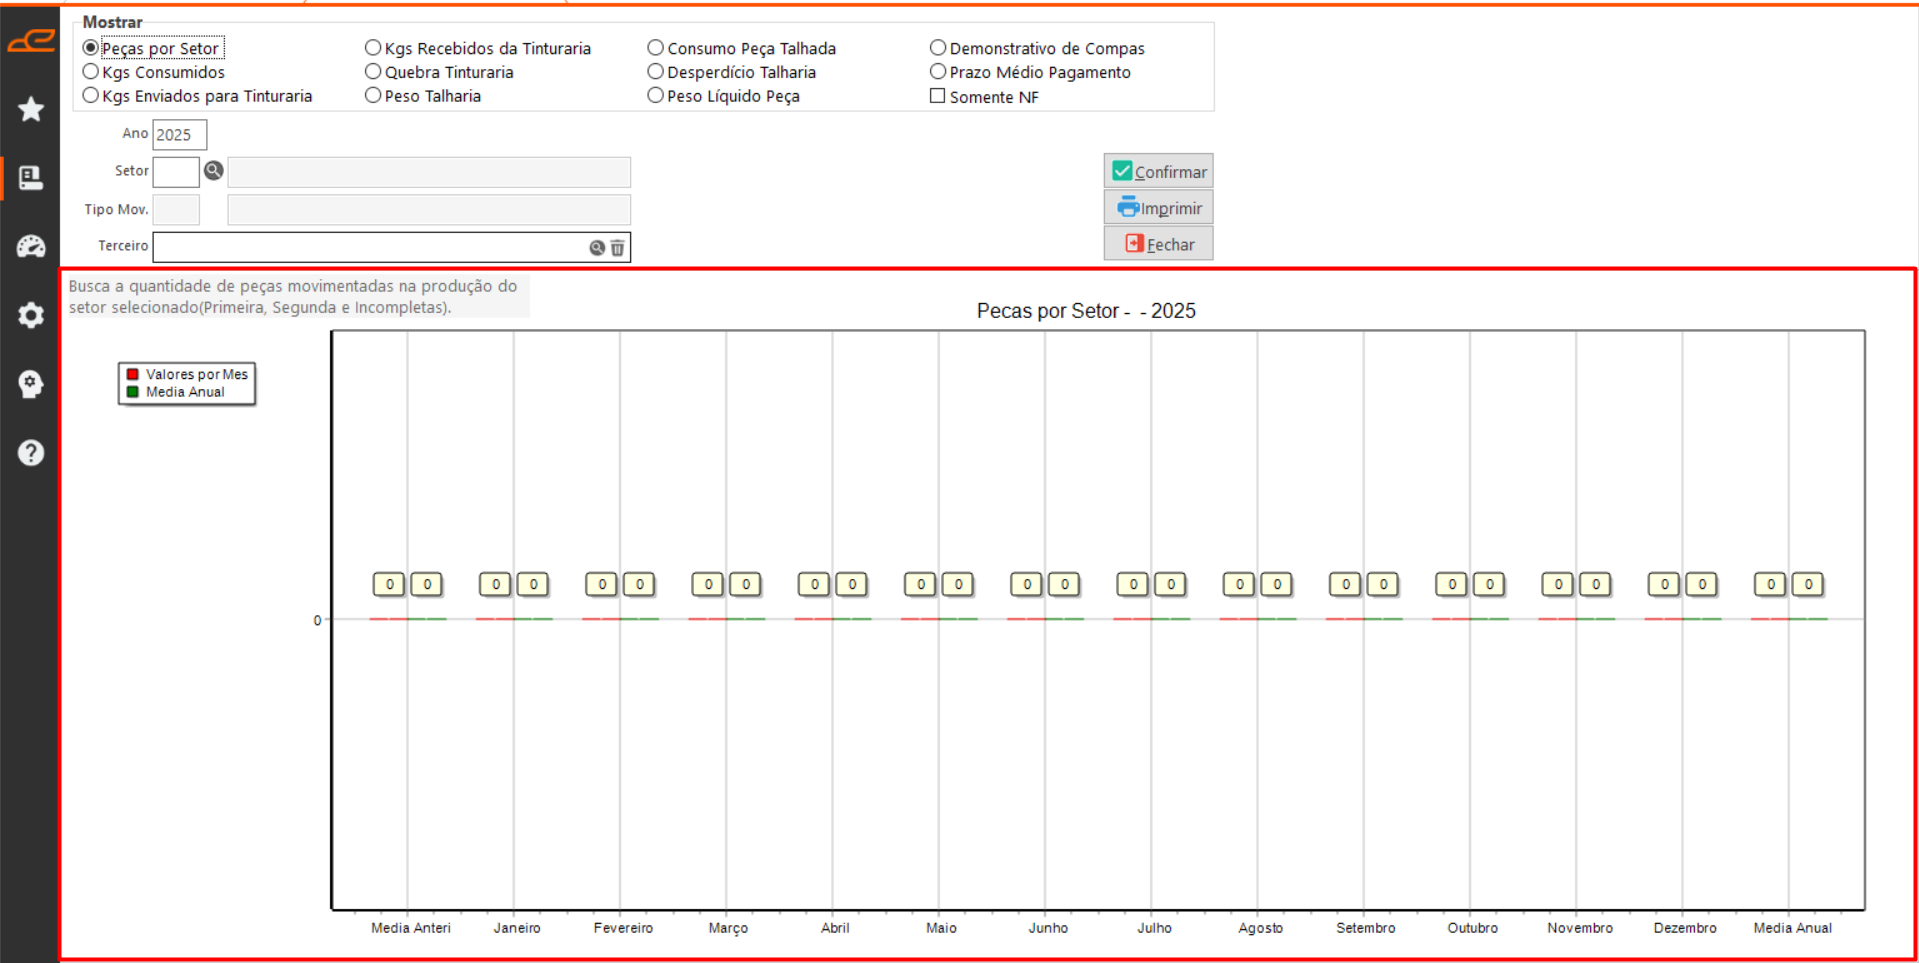Open the reports sidebar icon

(x=31, y=178)
